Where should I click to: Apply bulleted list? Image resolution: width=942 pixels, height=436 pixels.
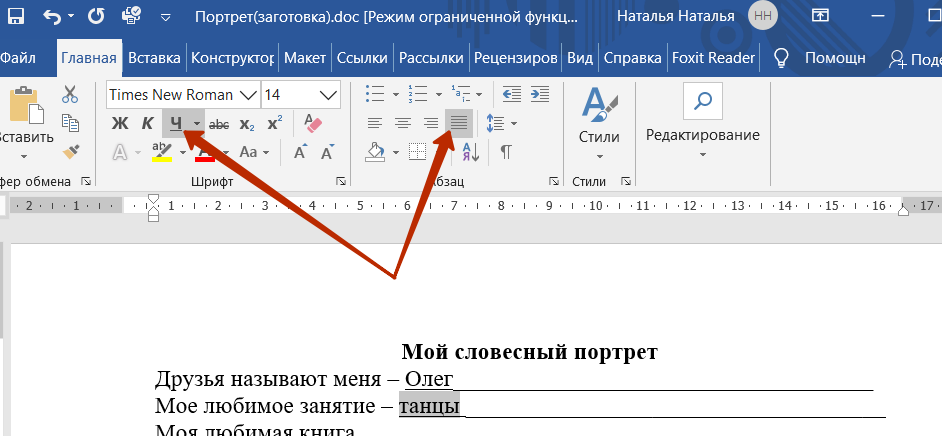pyautogui.click(x=375, y=94)
